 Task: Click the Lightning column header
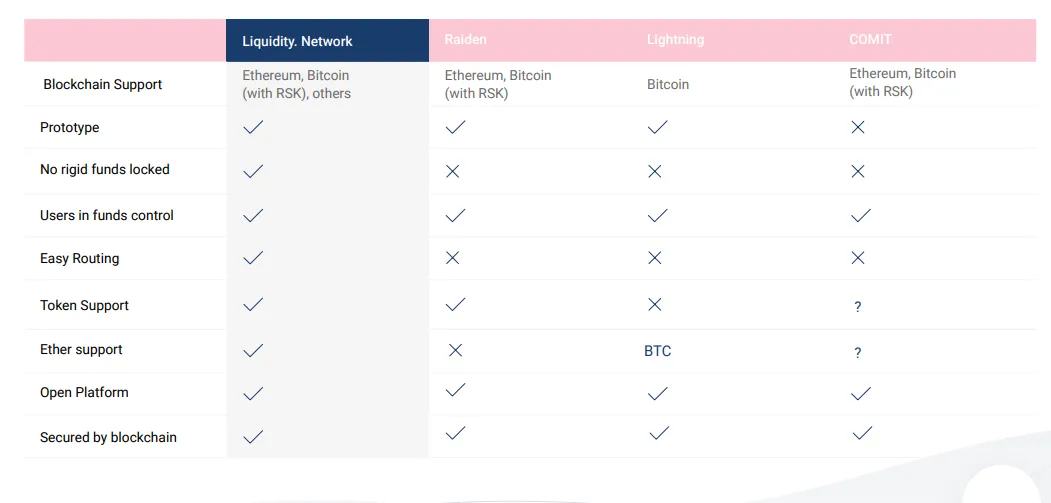tap(675, 40)
